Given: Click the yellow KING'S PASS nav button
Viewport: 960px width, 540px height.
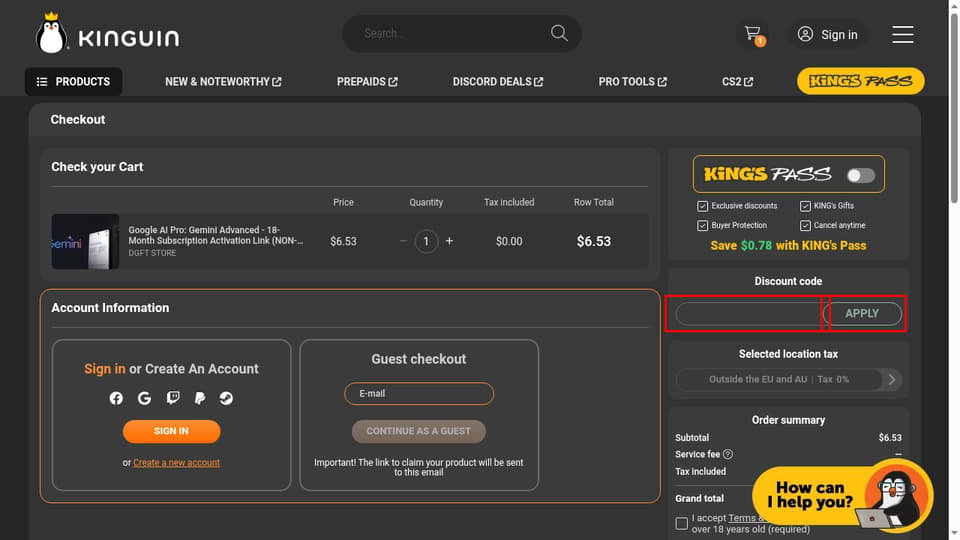Looking at the screenshot, I should [x=860, y=81].
